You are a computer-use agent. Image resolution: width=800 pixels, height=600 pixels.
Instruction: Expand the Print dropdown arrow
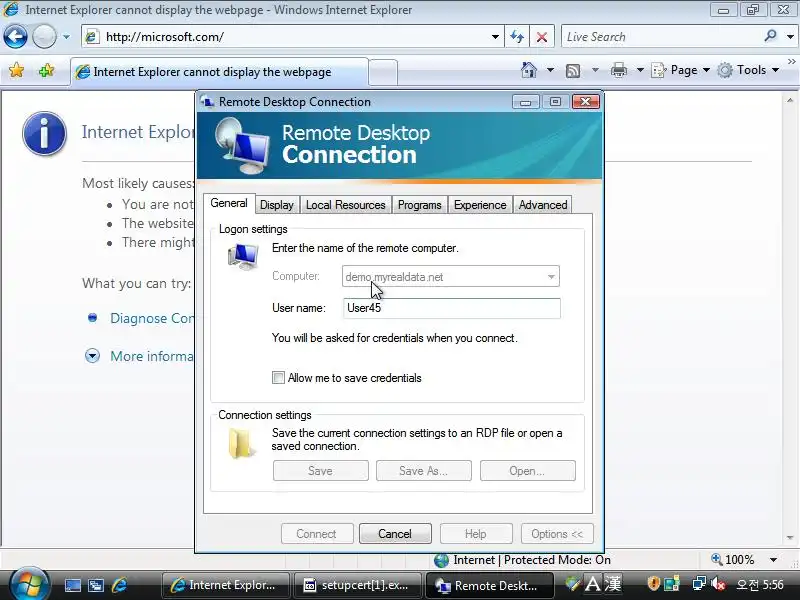coord(640,70)
